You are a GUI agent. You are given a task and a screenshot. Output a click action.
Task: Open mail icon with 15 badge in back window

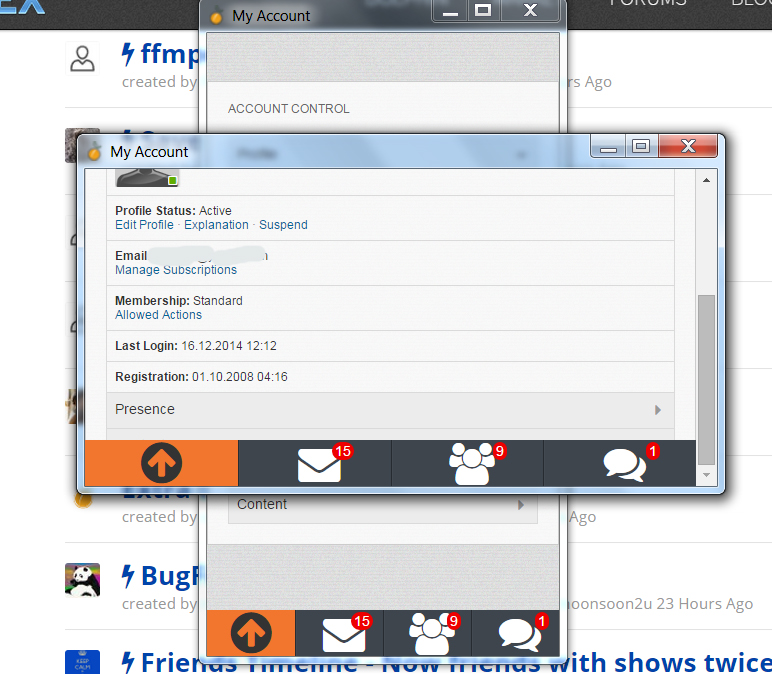coord(346,633)
